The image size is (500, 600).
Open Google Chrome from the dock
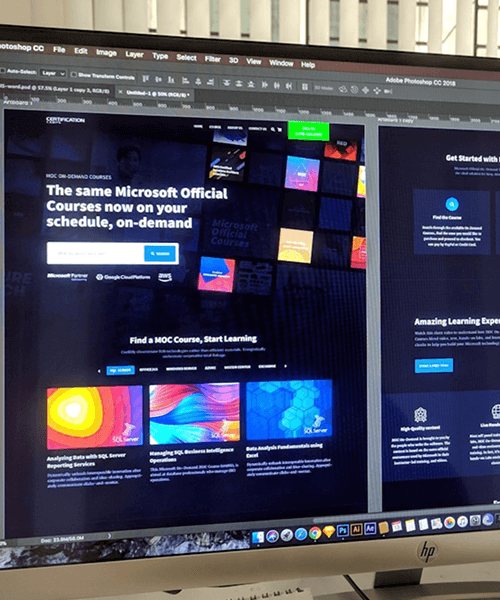(x=314, y=533)
